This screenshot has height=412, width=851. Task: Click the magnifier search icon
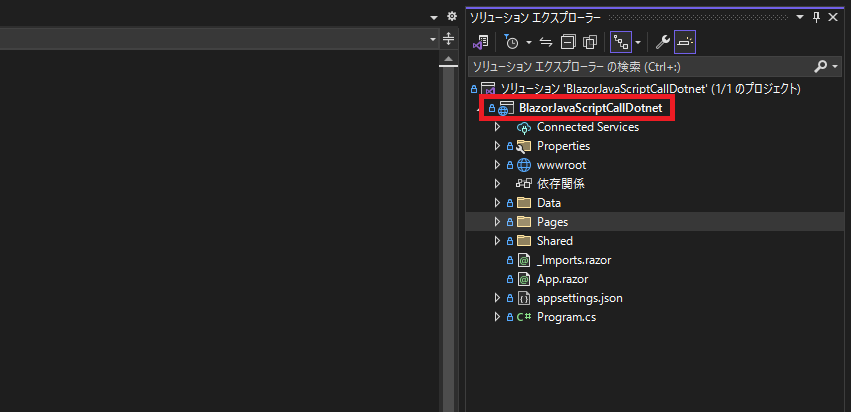point(820,67)
